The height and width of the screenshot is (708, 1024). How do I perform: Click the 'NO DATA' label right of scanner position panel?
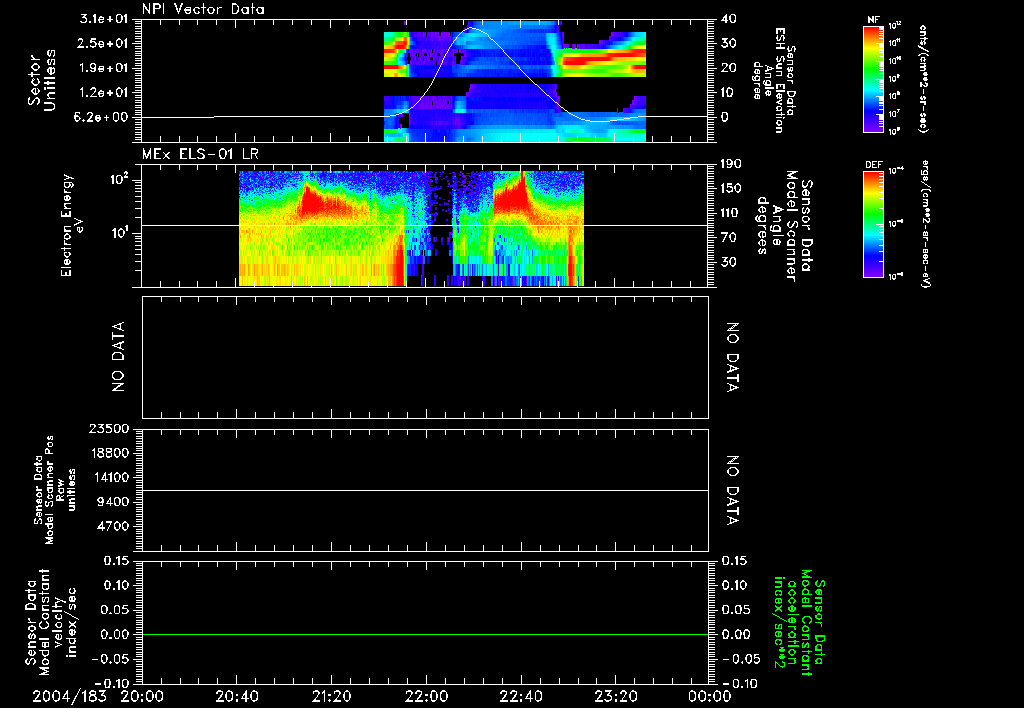pyautogui.click(x=732, y=491)
